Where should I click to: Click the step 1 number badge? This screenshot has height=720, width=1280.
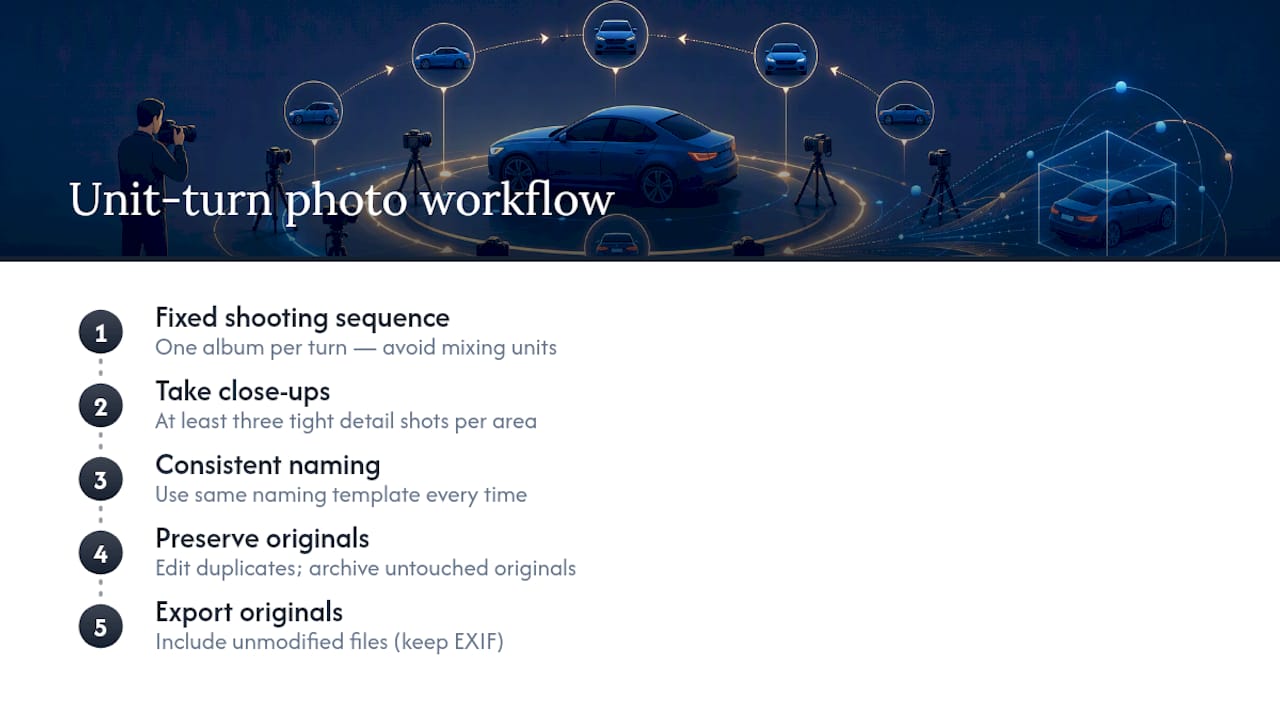[100, 333]
